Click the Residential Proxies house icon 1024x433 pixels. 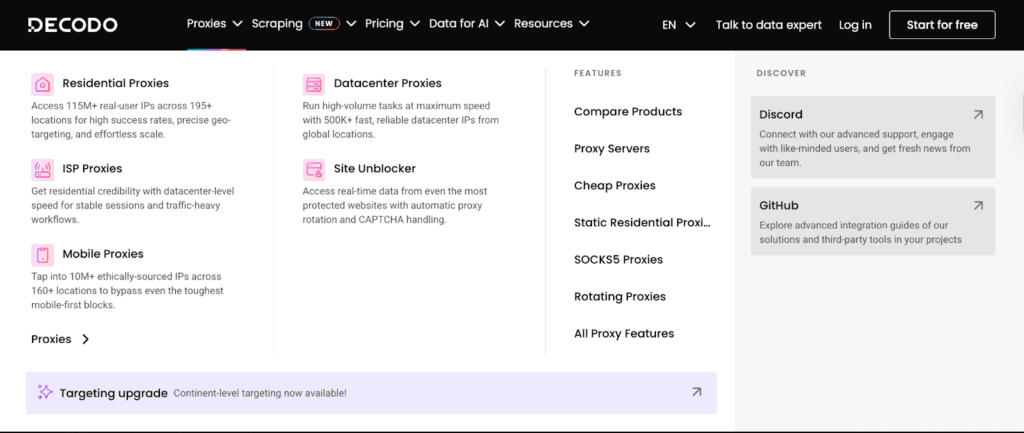tap(42, 84)
